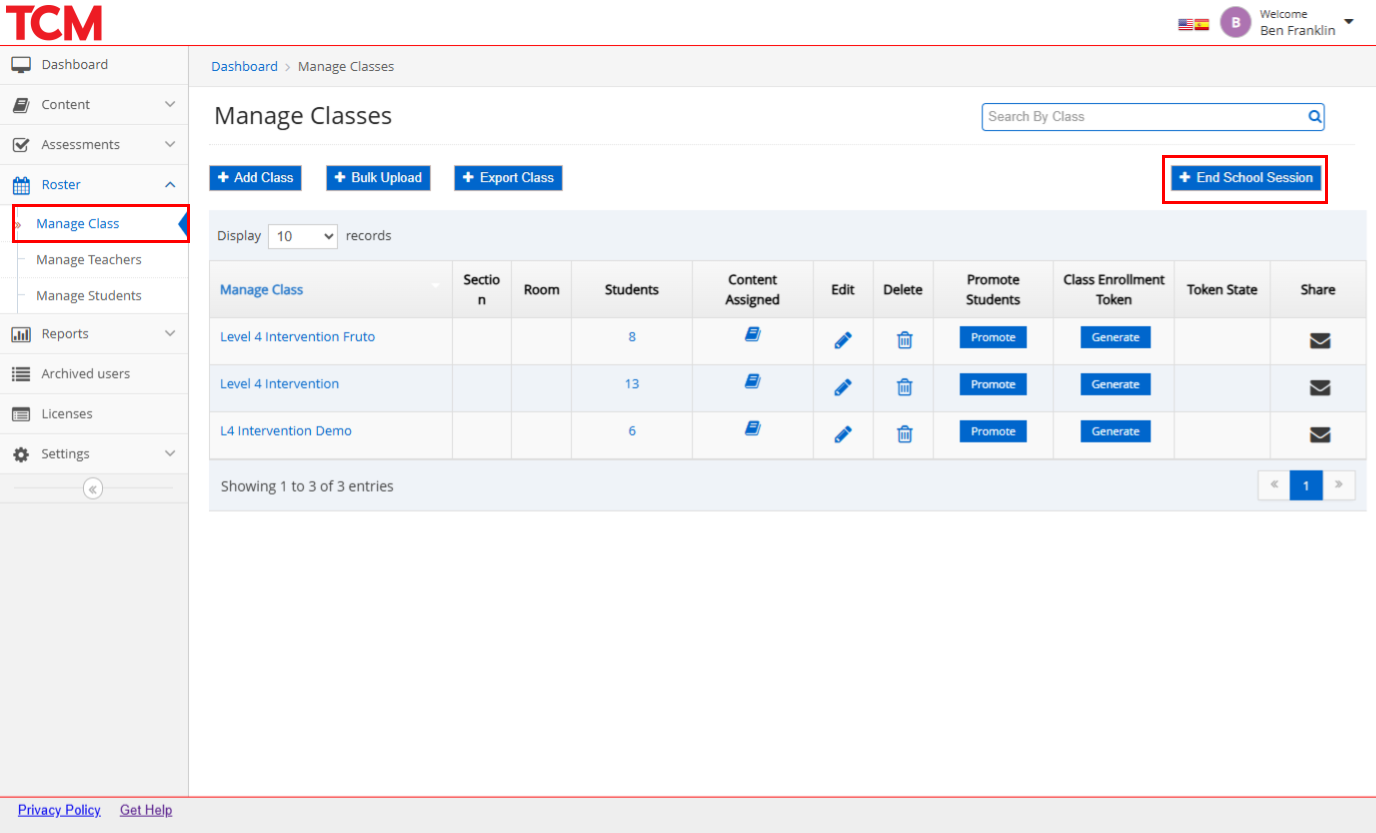Click the trash icon for Level 4 Intervention
This screenshot has width=1376, height=833.
pyautogui.click(x=904, y=387)
